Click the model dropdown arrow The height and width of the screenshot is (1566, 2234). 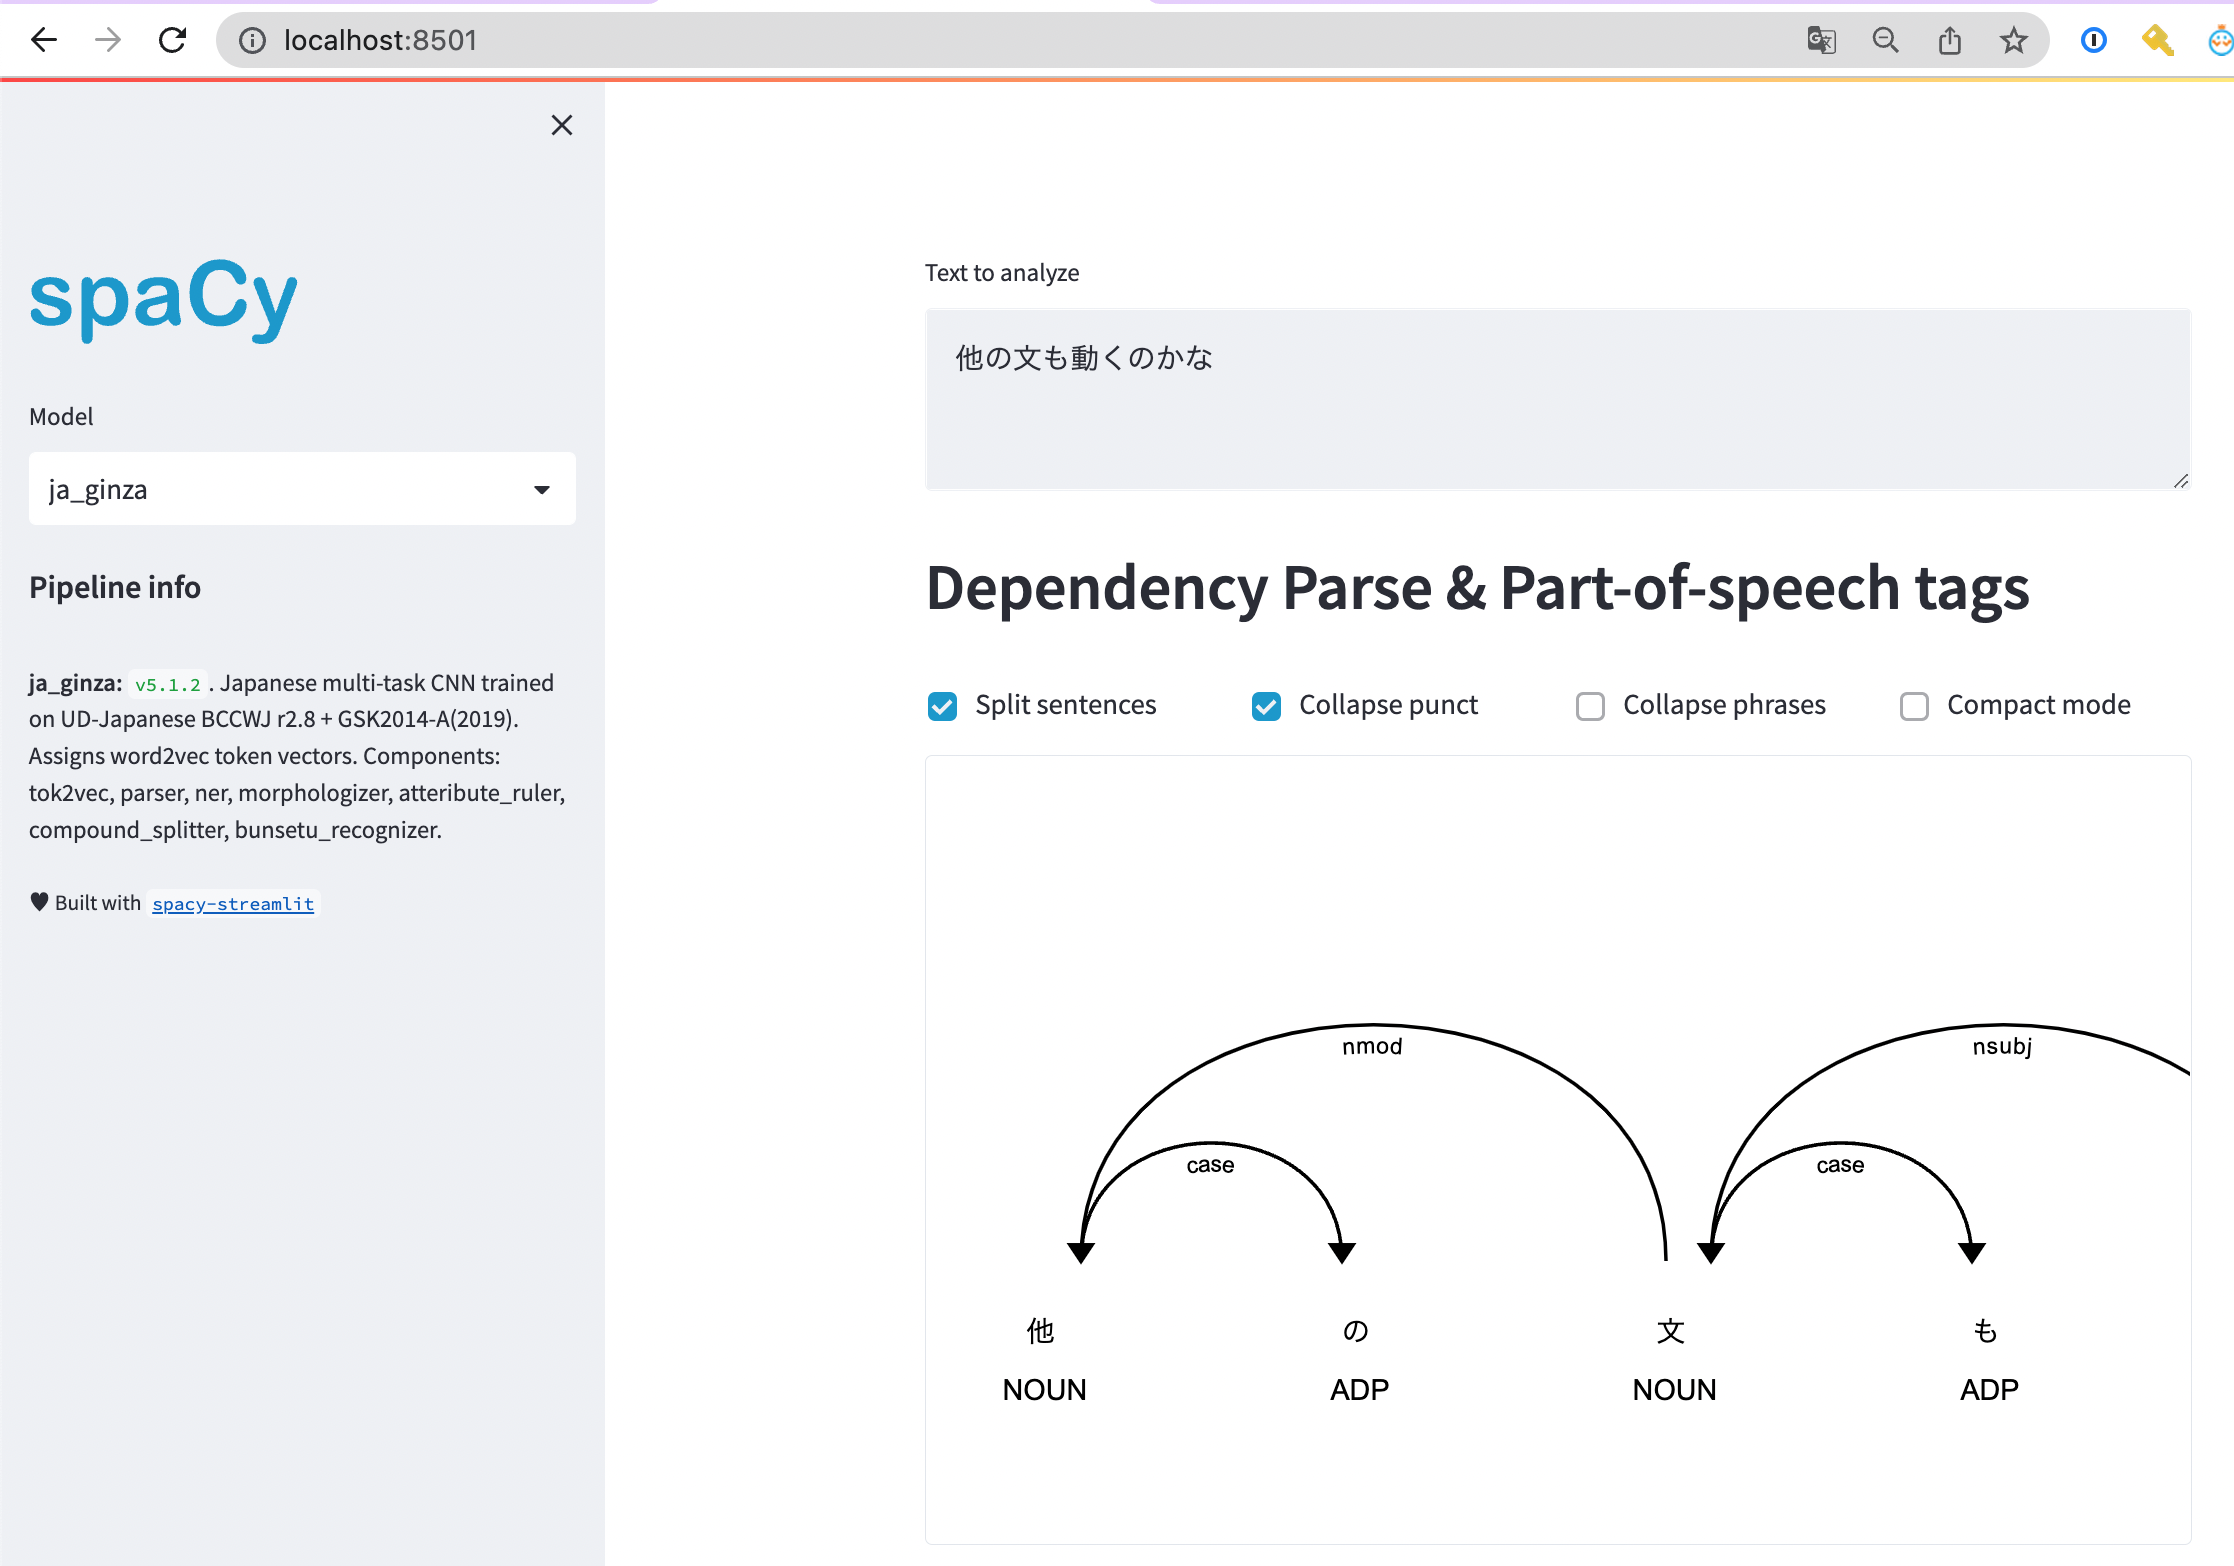(x=542, y=489)
